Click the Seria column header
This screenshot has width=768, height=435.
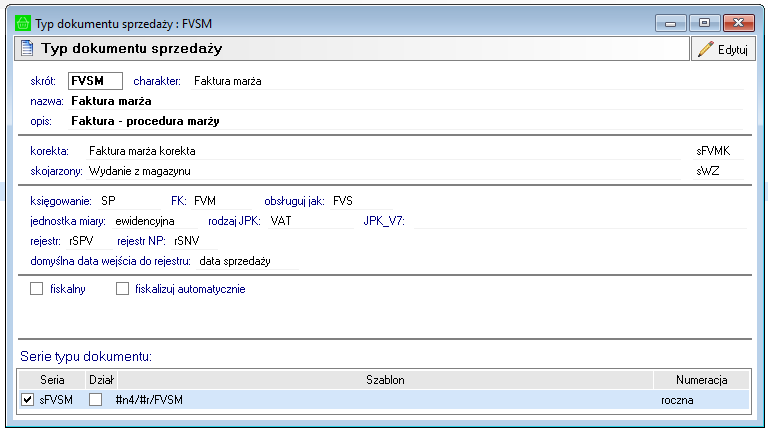click(x=52, y=380)
